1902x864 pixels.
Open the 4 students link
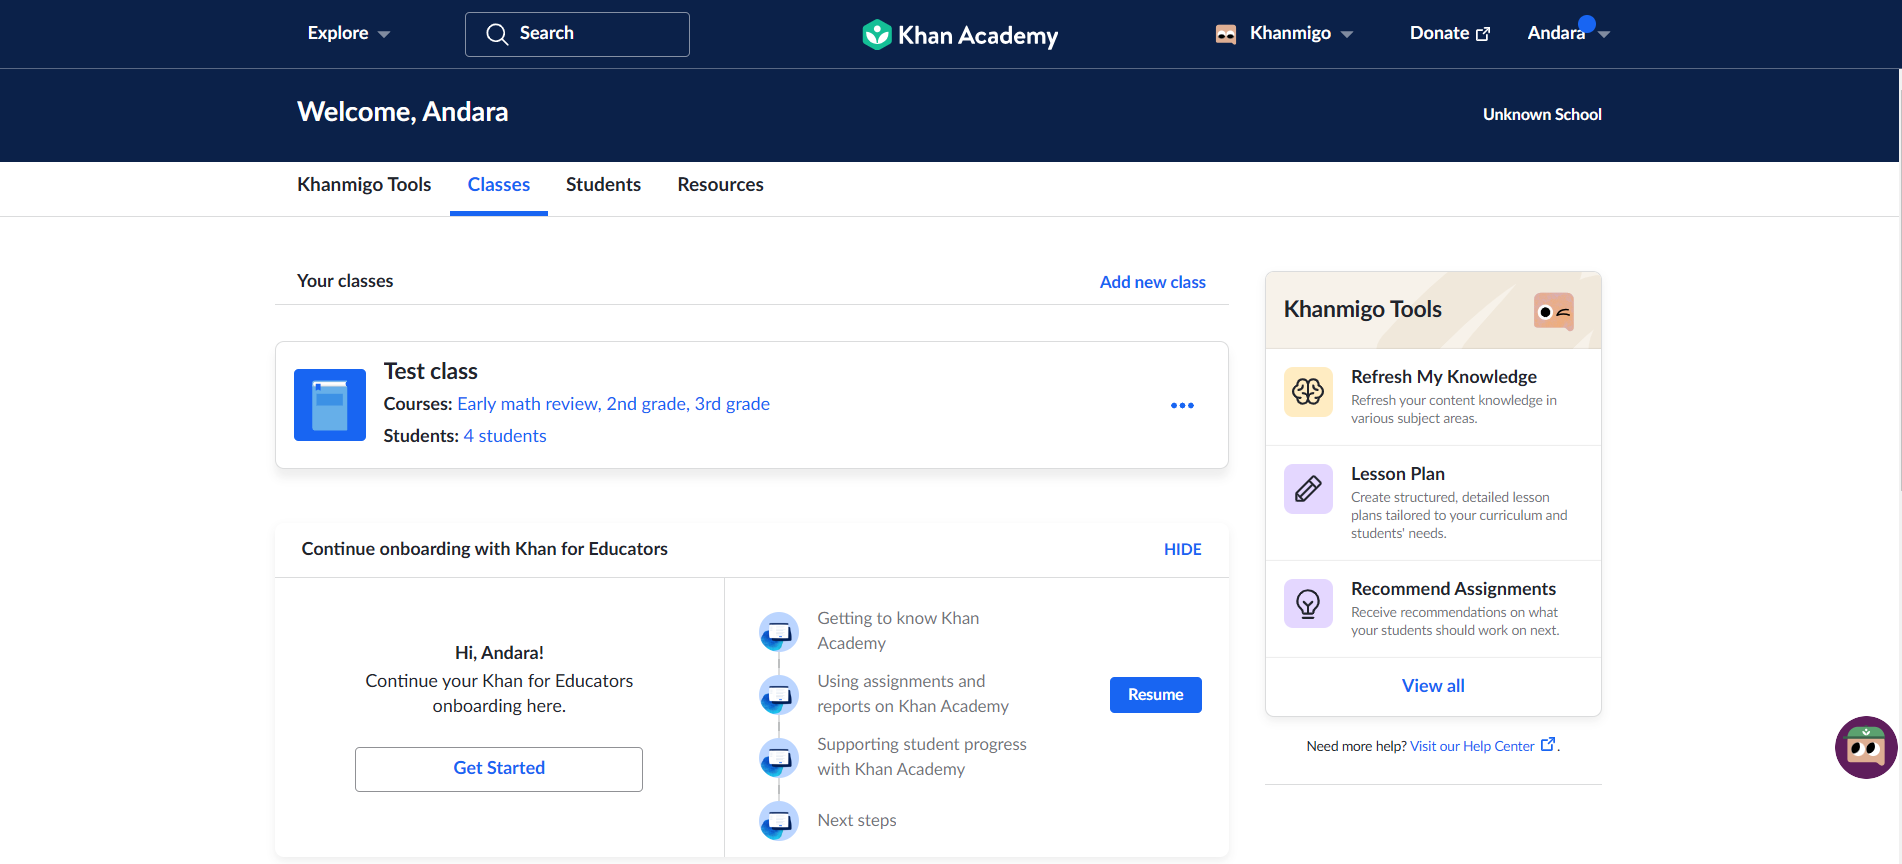tap(505, 436)
